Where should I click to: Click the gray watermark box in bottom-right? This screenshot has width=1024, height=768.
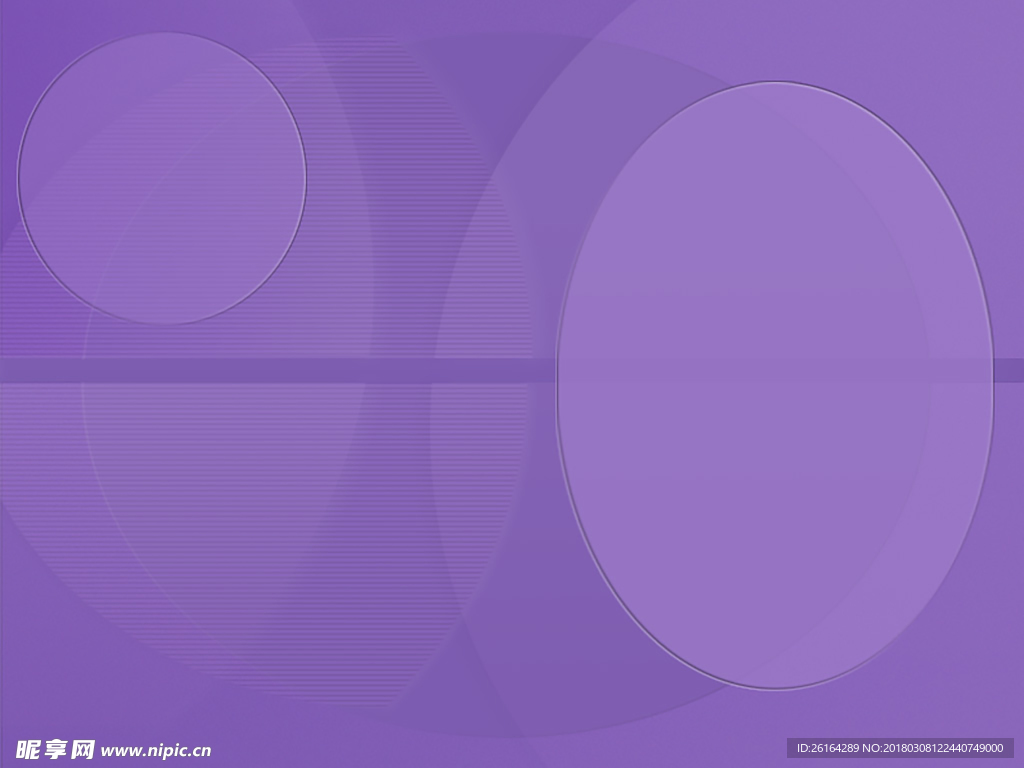[x=900, y=748]
